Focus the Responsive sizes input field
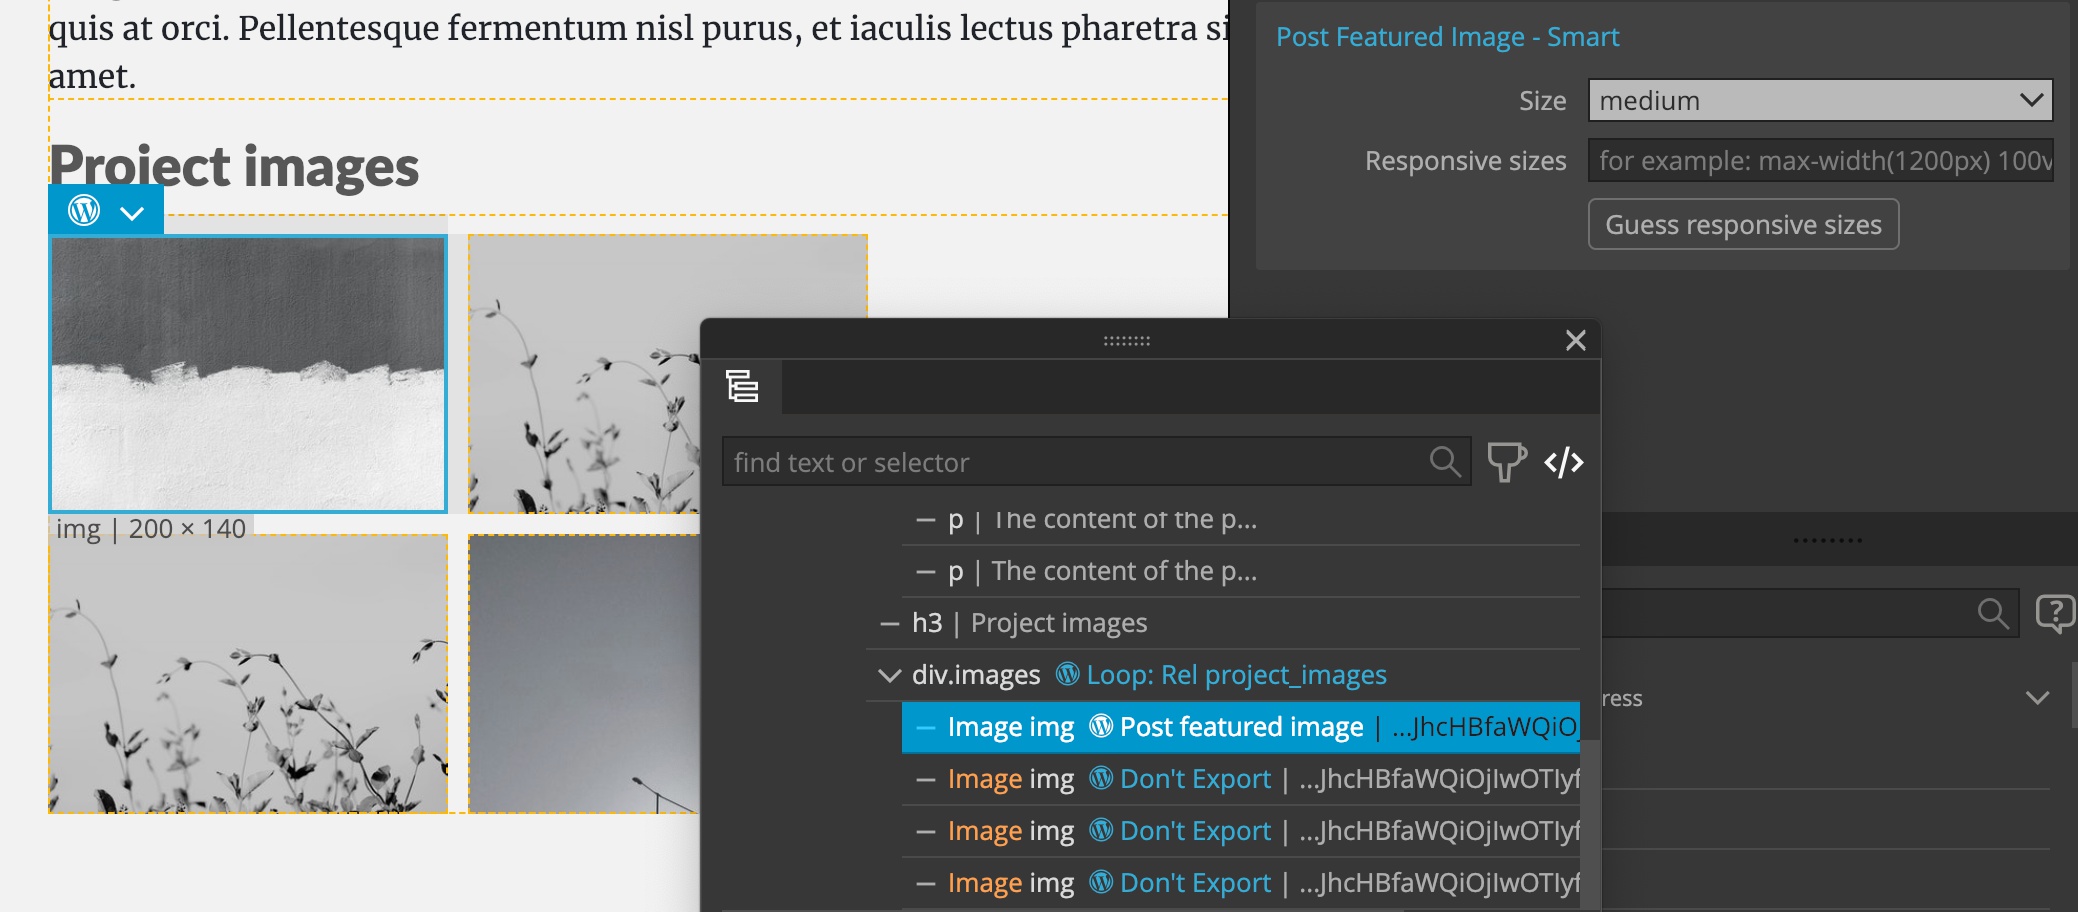Screen dimensions: 2078x912 point(1820,161)
